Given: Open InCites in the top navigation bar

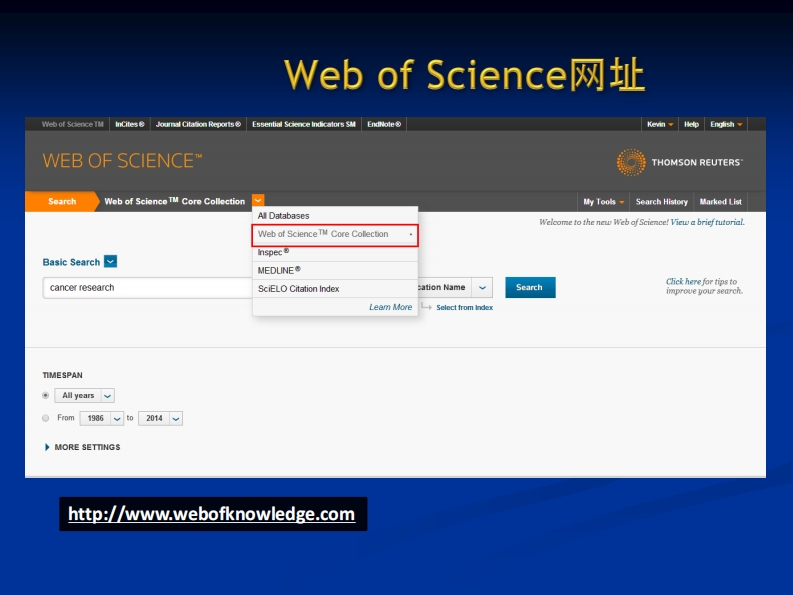Looking at the screenshot, I should 129,124.
